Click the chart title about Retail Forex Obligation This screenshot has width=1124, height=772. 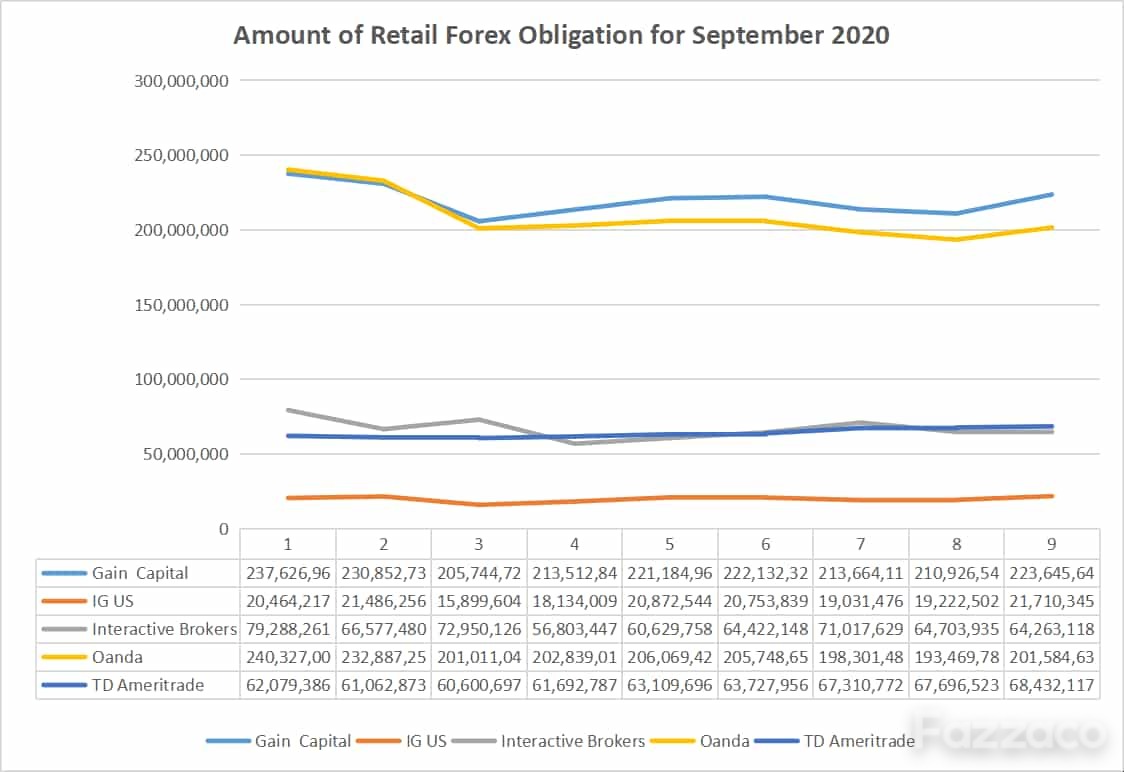561,35
